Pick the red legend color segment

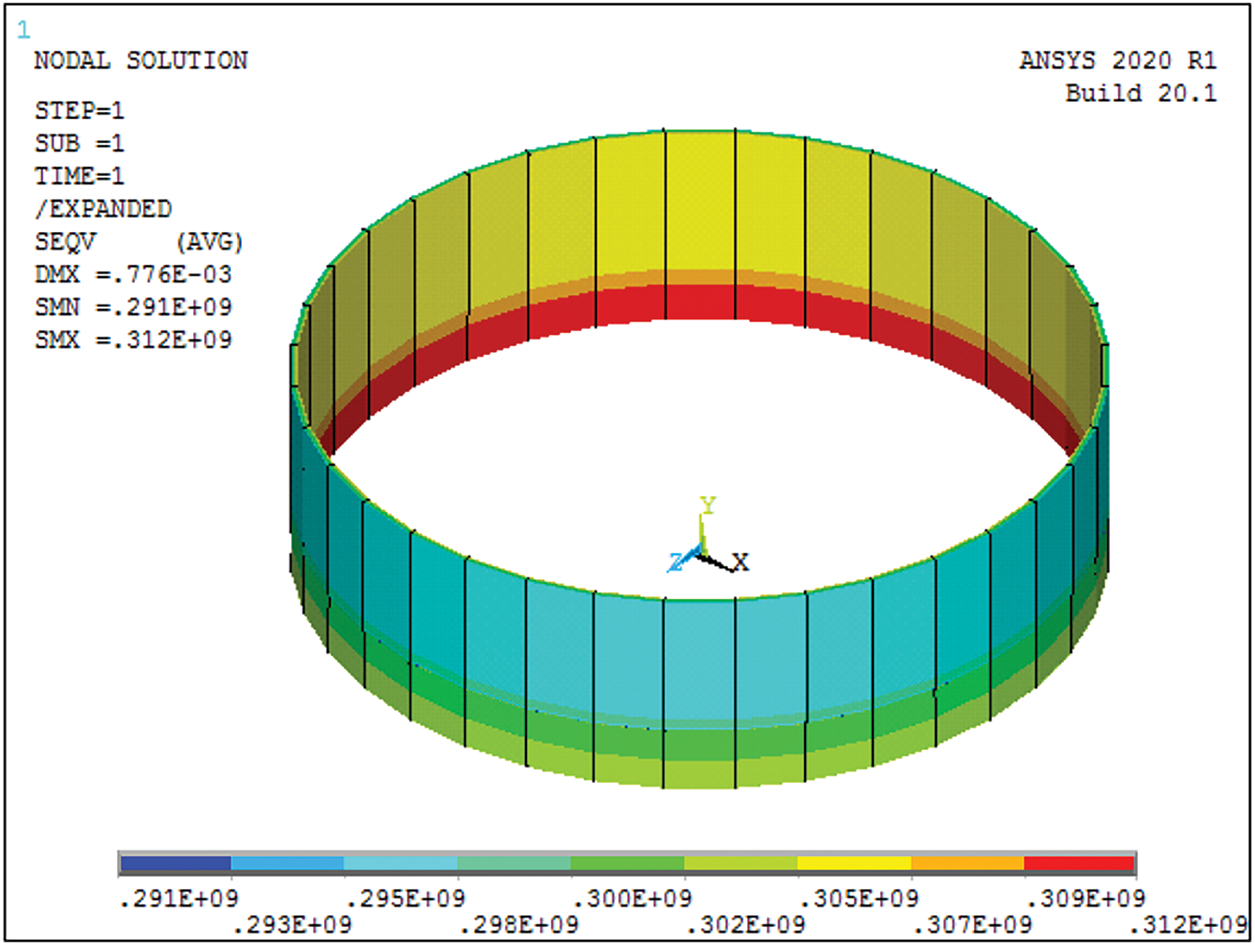point(1079,862)
